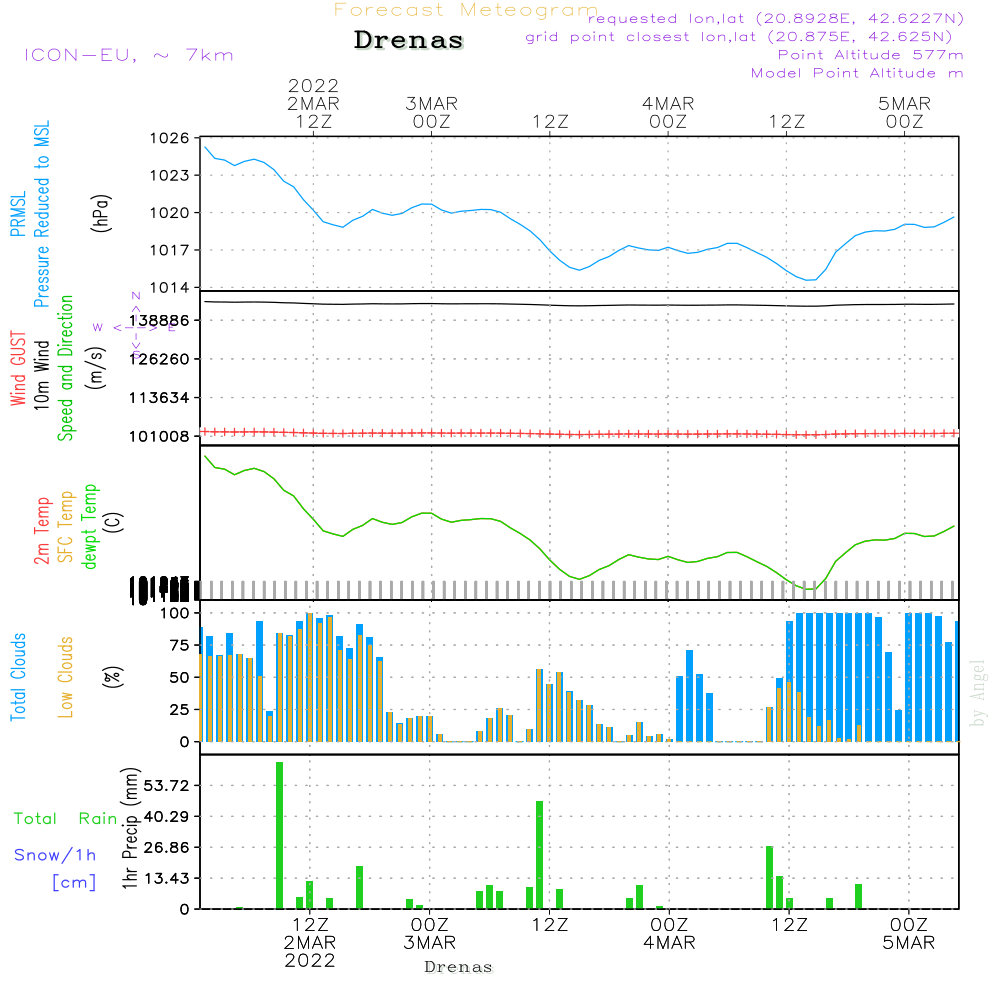
Task: Click the green 'dewpt Temp' label
Action: [90, 526]
